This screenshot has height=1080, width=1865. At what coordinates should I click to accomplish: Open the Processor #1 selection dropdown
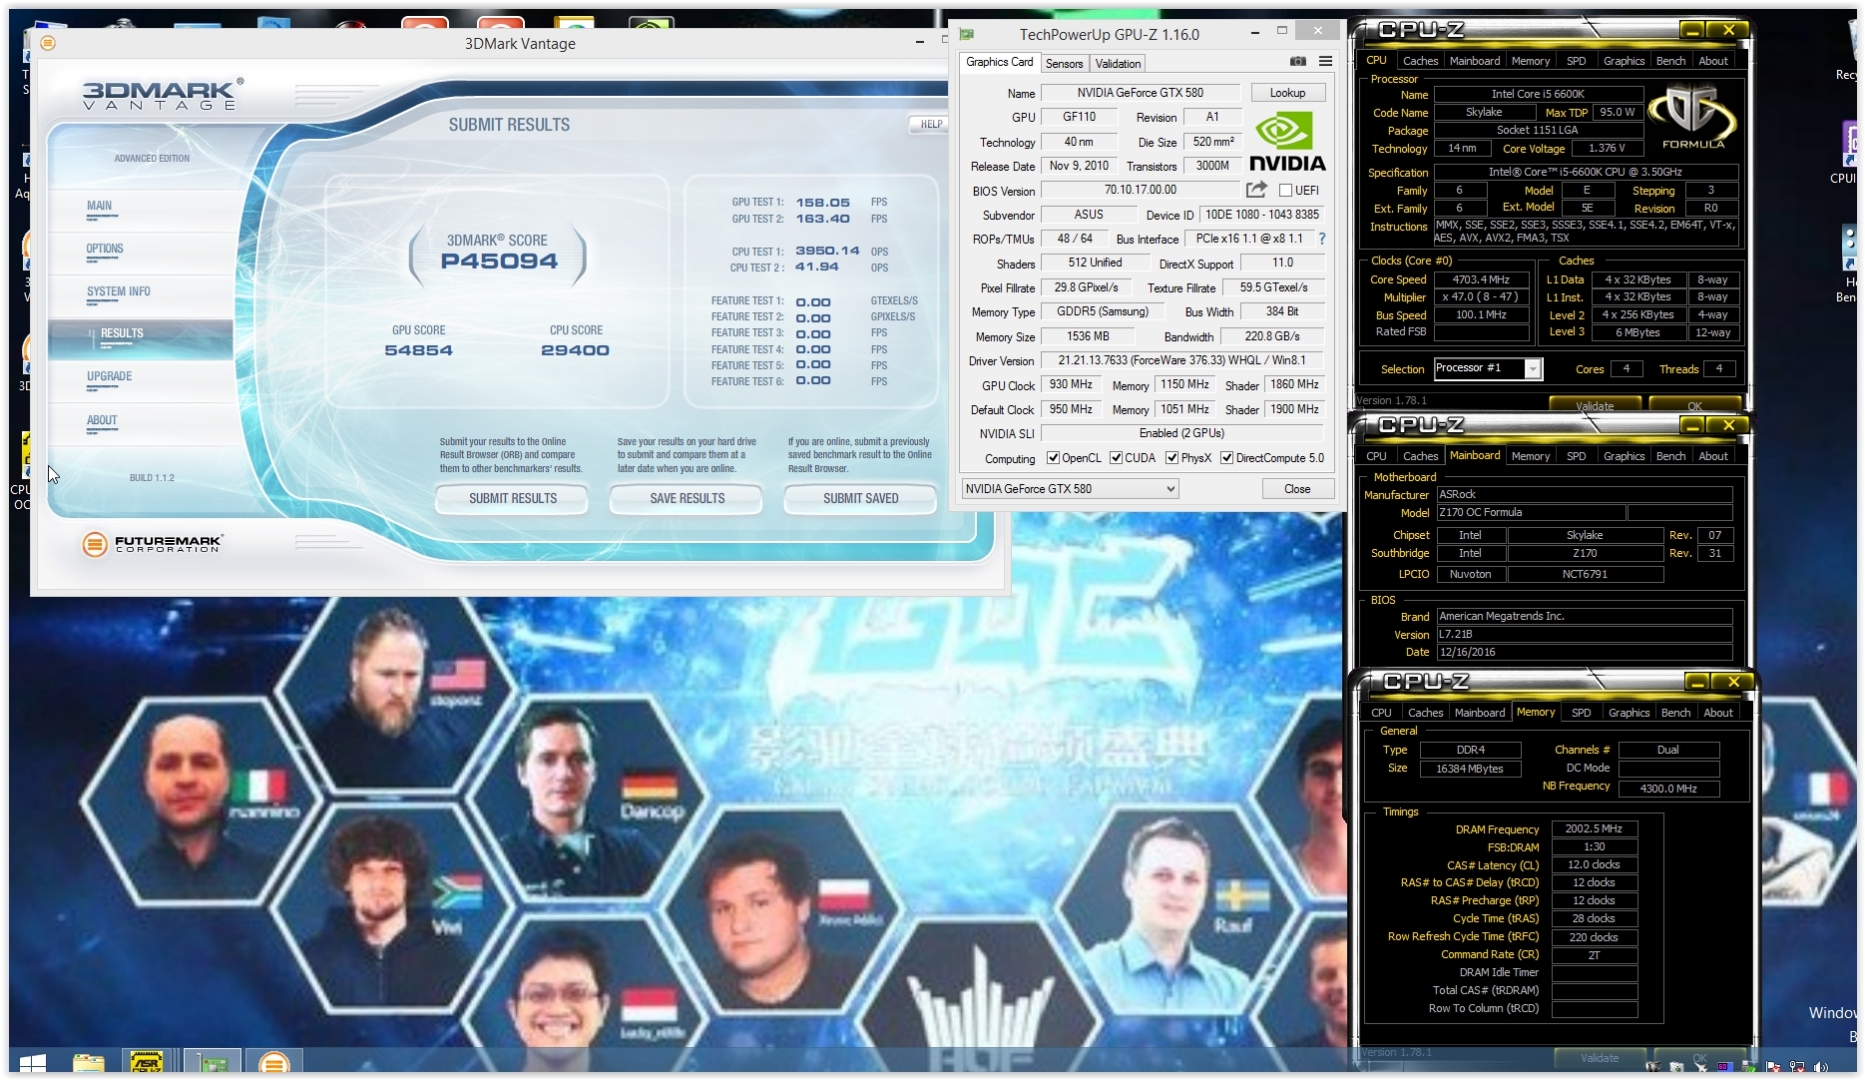(x=1488, y=369)
